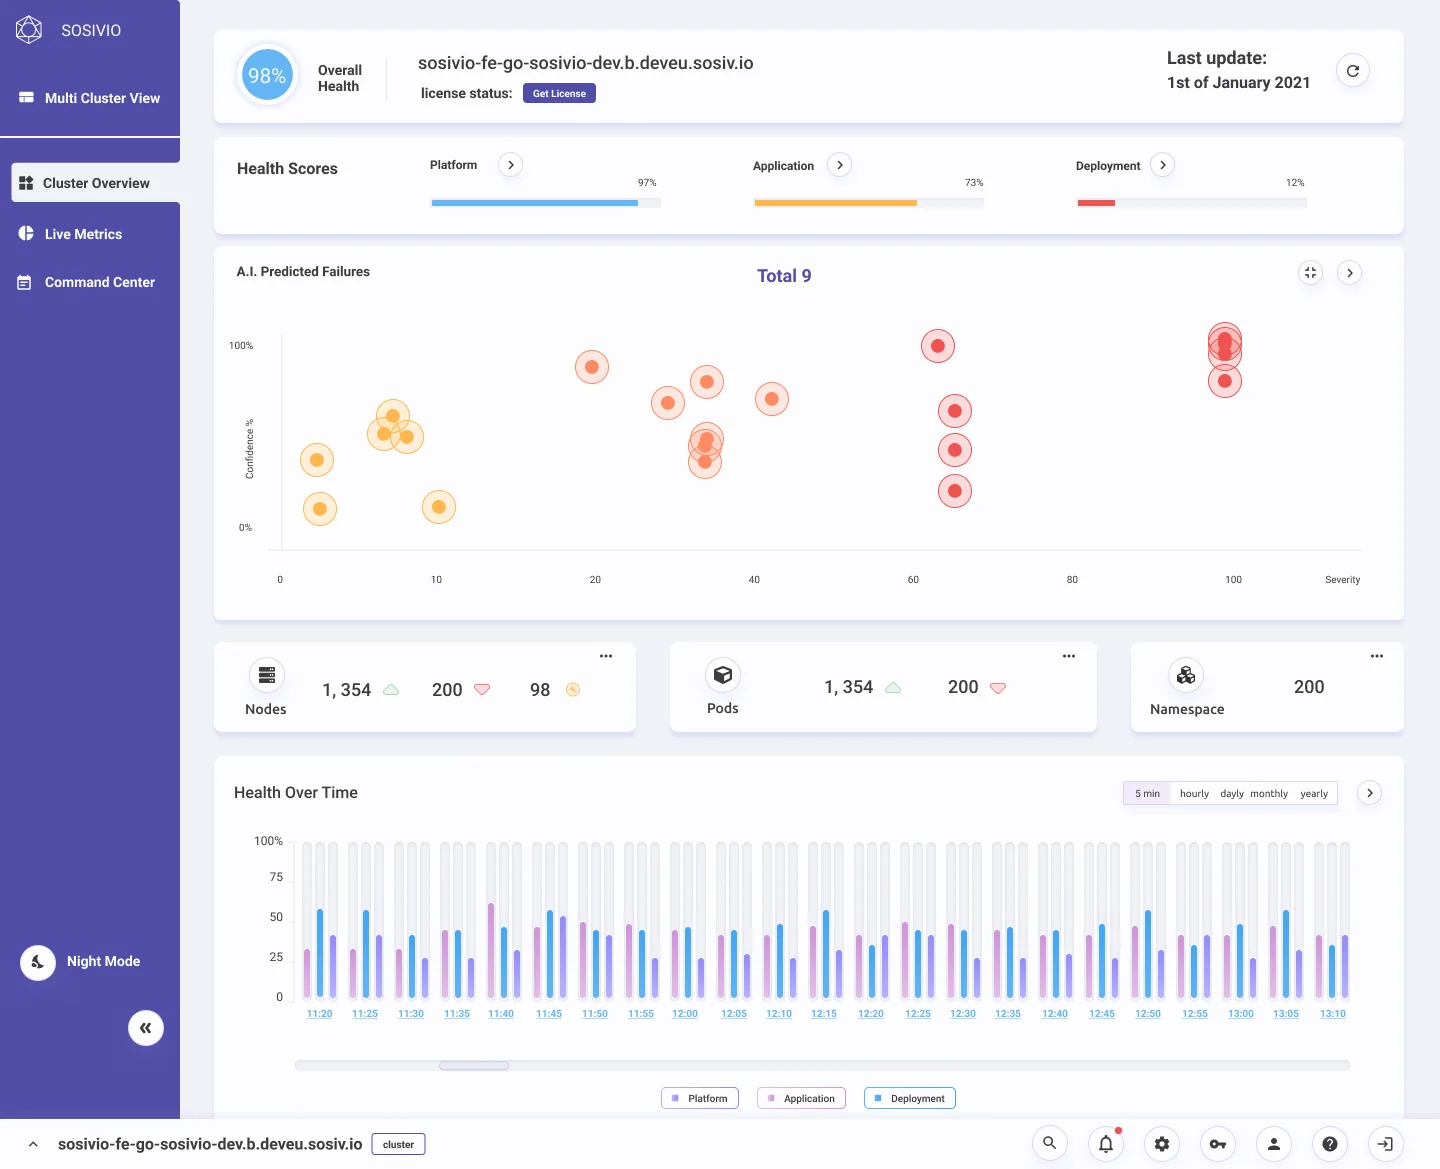
Task: Toggle Platform series in chart legend
Action: pyautogui.click(x=700, y=1098)
